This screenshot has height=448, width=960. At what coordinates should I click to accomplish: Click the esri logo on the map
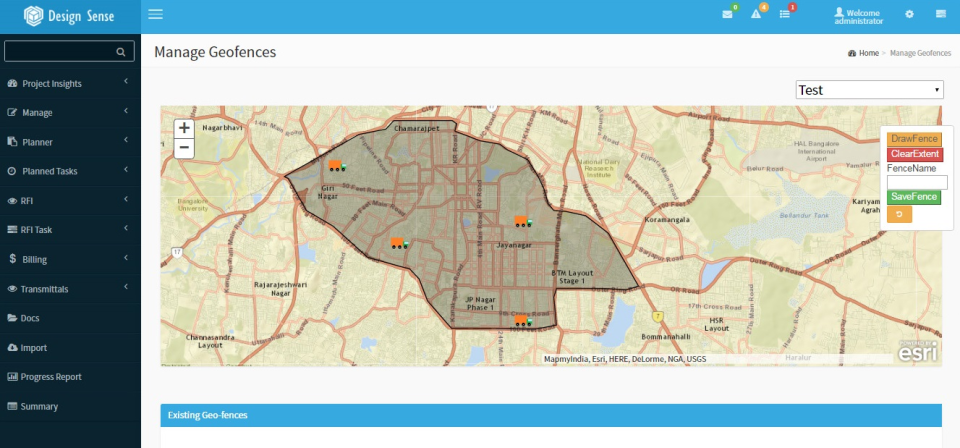[917, 351]
